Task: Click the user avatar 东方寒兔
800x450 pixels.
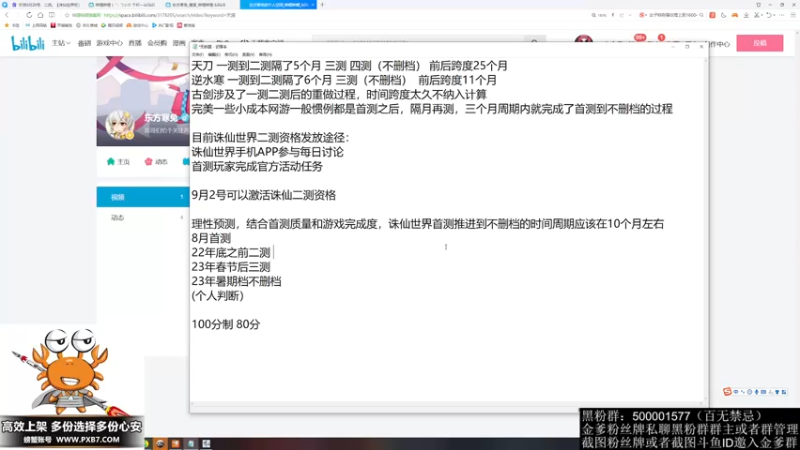Action: (119, 124)
